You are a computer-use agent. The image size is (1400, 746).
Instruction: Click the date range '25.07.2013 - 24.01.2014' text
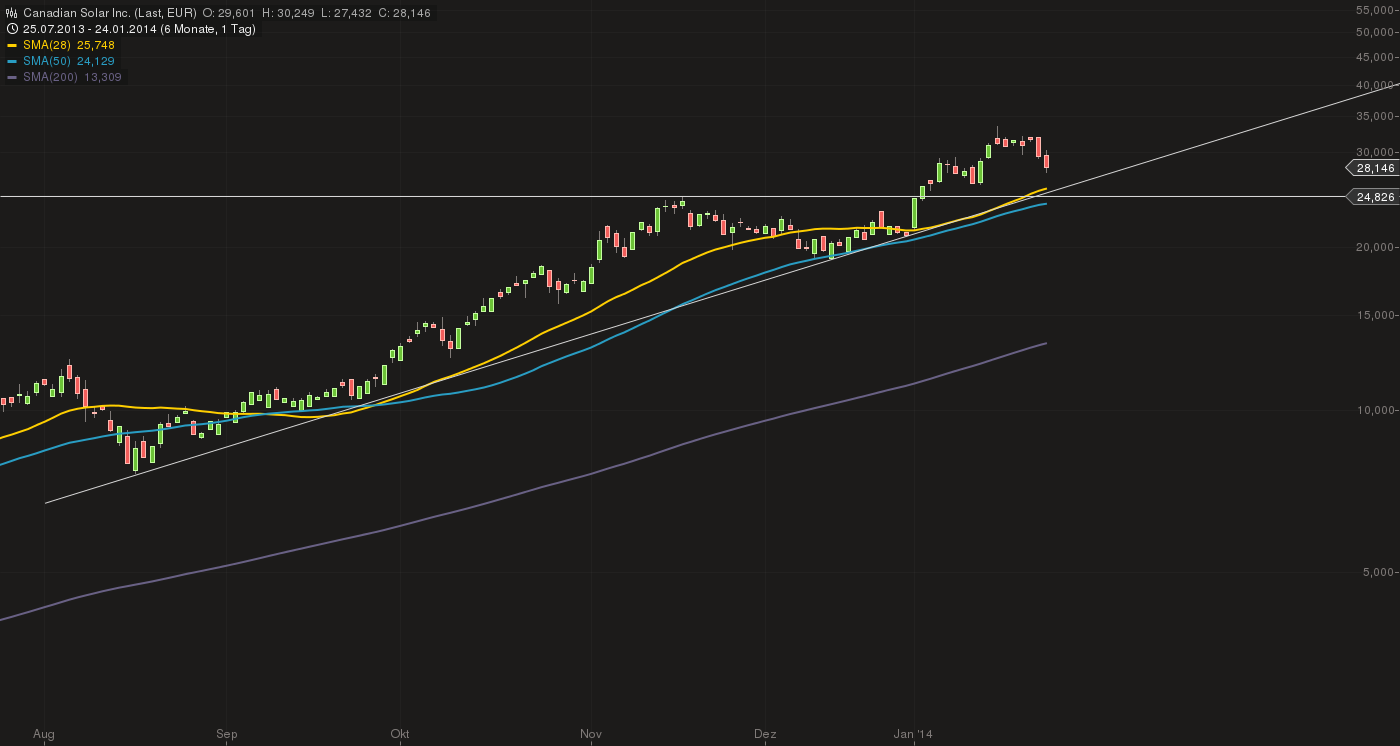pyautogui.click(x=92, y=29)
